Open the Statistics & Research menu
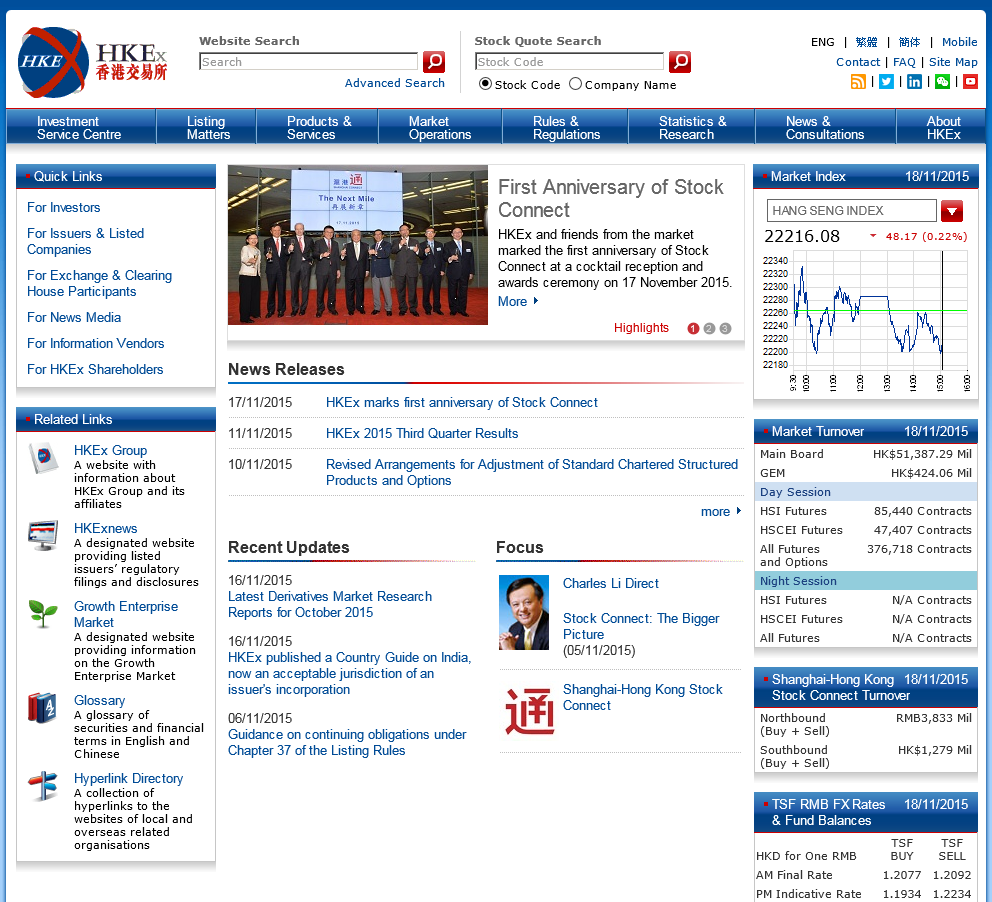The width and height of the screenshot is (992, 902). [691, 127]
